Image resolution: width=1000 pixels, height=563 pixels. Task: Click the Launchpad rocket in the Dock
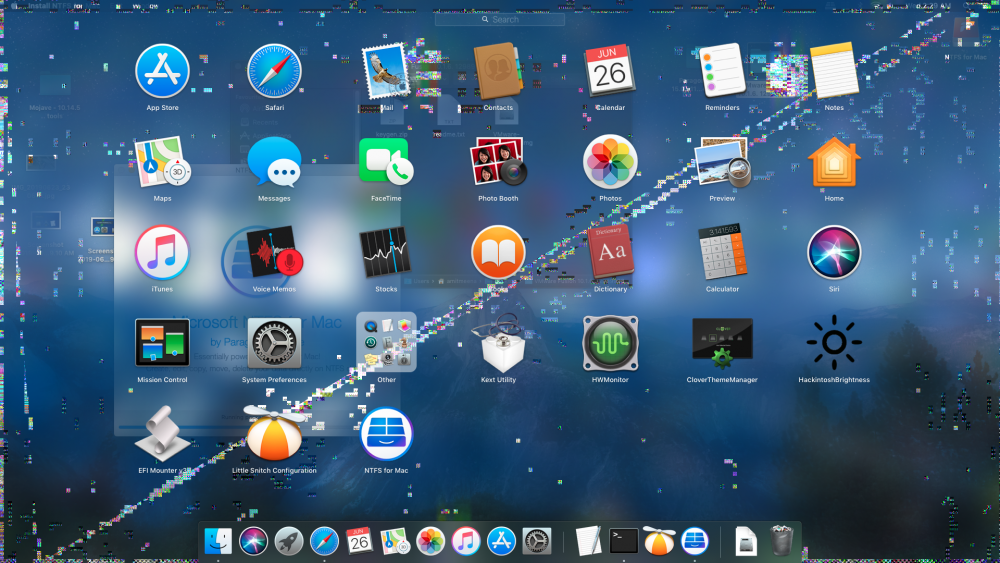288,541
